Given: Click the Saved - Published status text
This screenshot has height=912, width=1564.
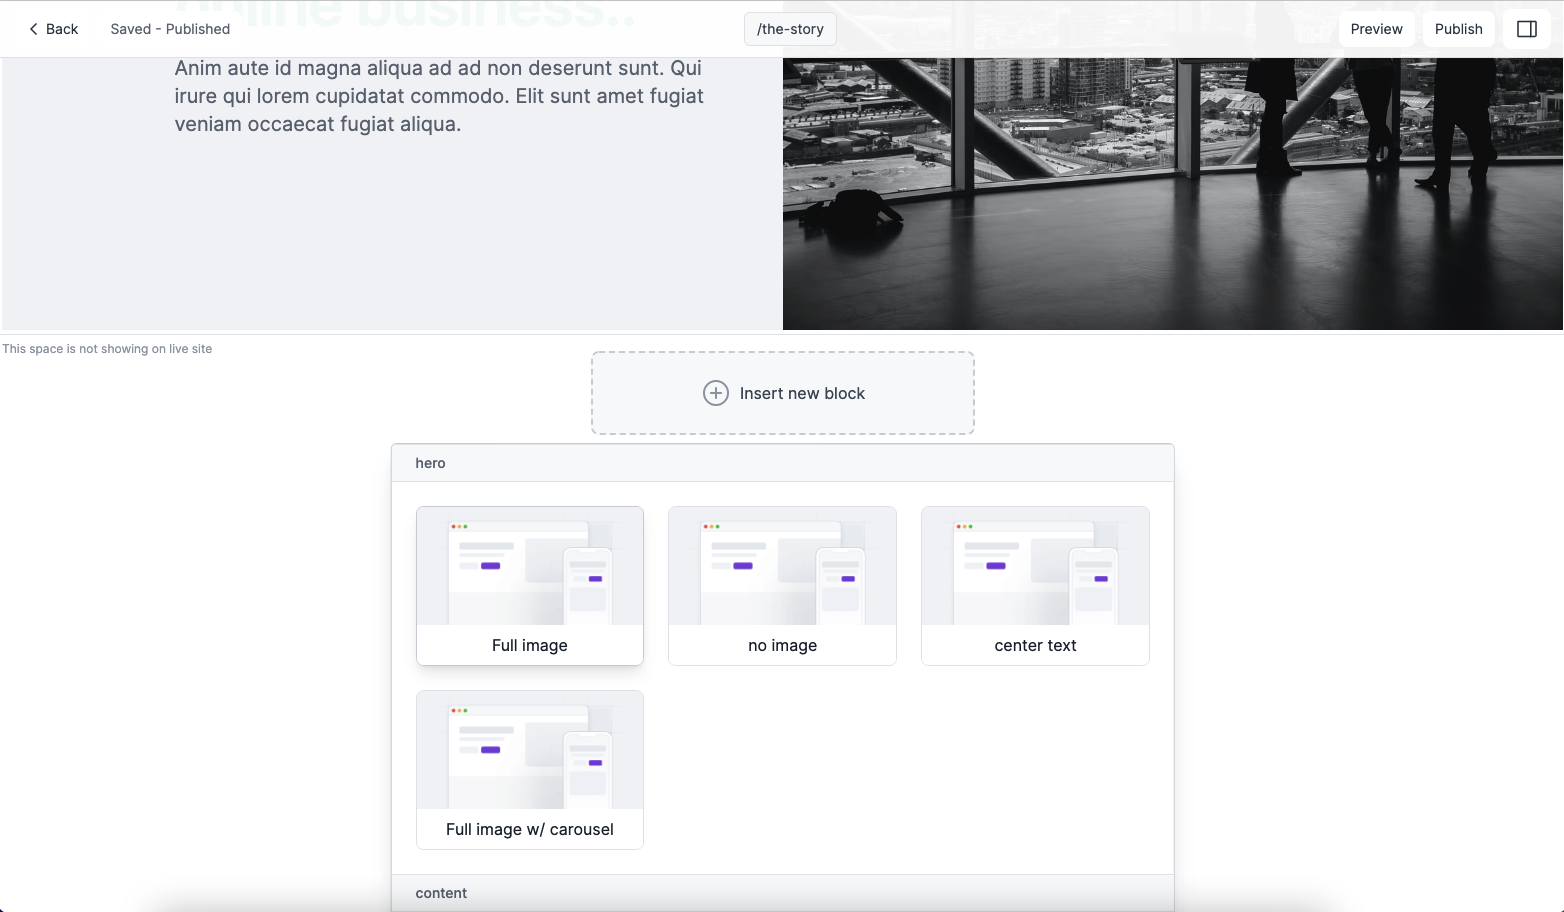Looking at the screenshot, I should click(170, 29).
